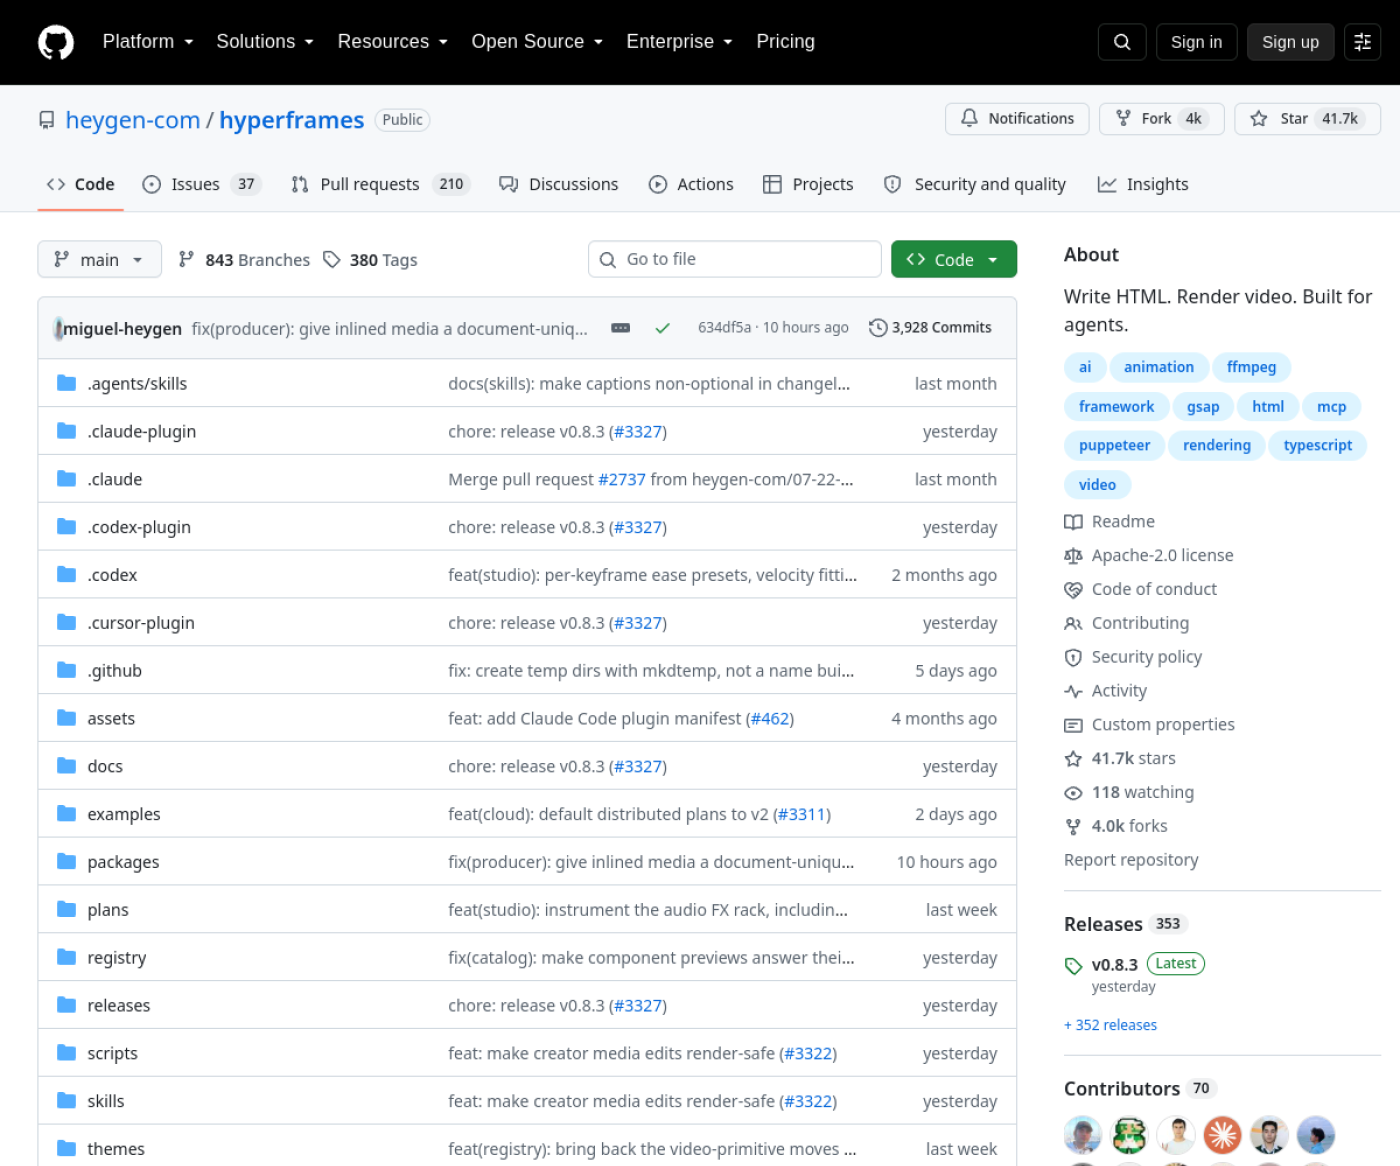This screenshot has width=1400, height=1166.
Task: Expand the commit message ellipsis icon
Action: tap(621, 328)
